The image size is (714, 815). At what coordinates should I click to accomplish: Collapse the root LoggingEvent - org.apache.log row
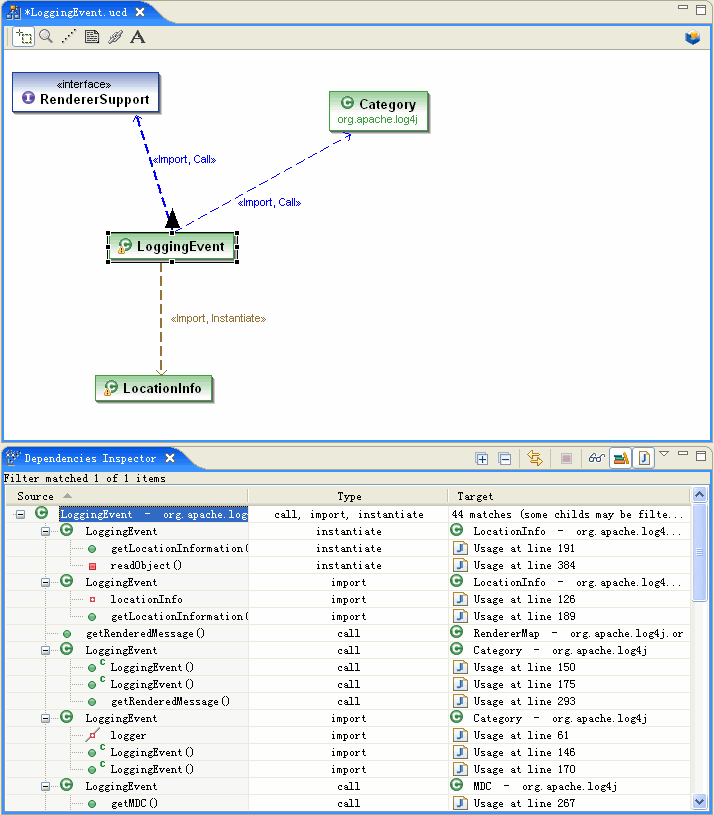[x=20, y=515]
